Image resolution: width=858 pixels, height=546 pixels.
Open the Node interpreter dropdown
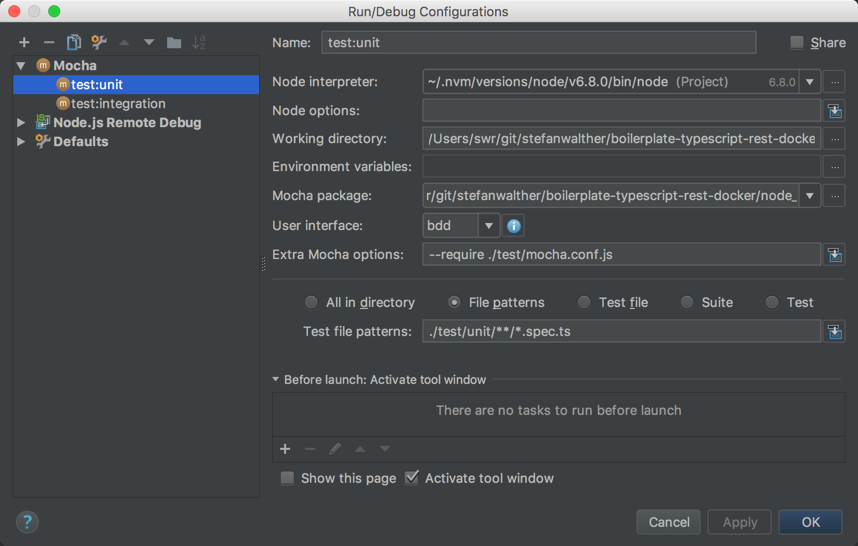(x=810, y=82)
